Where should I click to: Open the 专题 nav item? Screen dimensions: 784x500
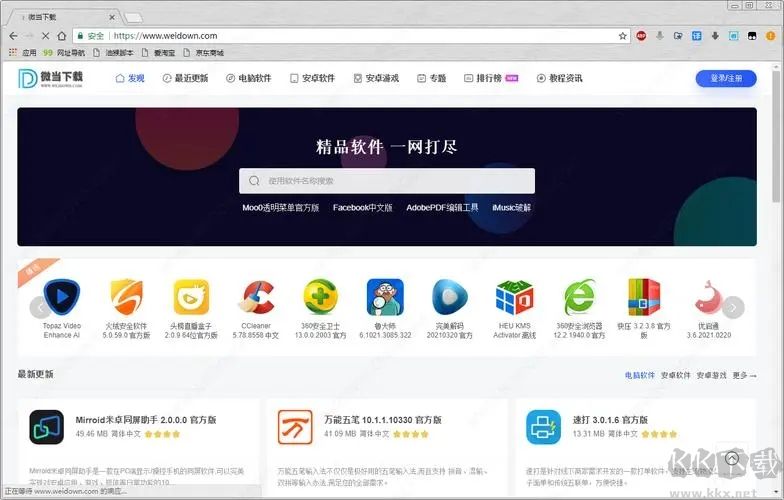pyautogui.click(x=432, y=78)
